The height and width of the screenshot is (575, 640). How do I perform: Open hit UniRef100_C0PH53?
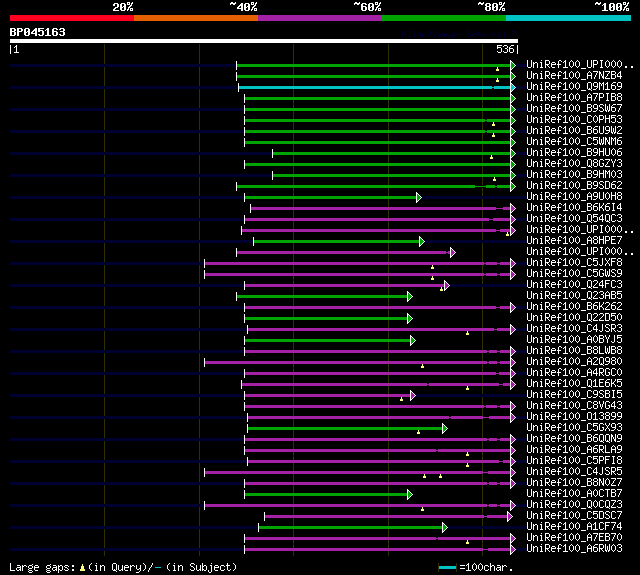tap(574, 120)
